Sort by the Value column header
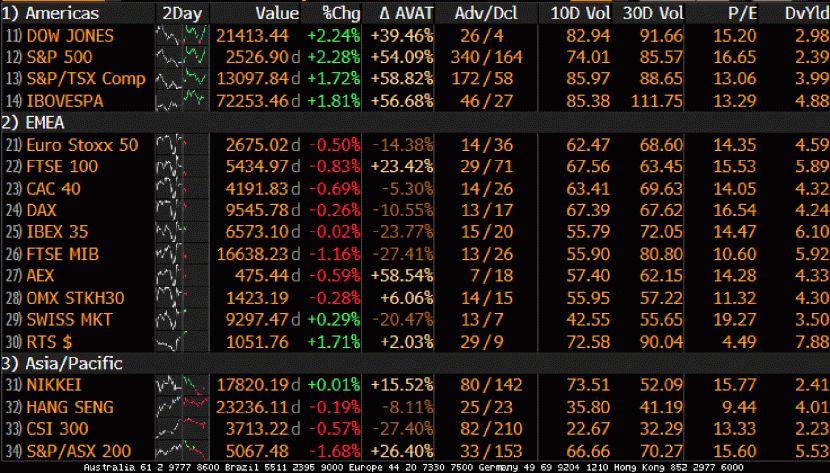This screenshot has height=473, width=830. pyautogui.click(x=277, y=13)
